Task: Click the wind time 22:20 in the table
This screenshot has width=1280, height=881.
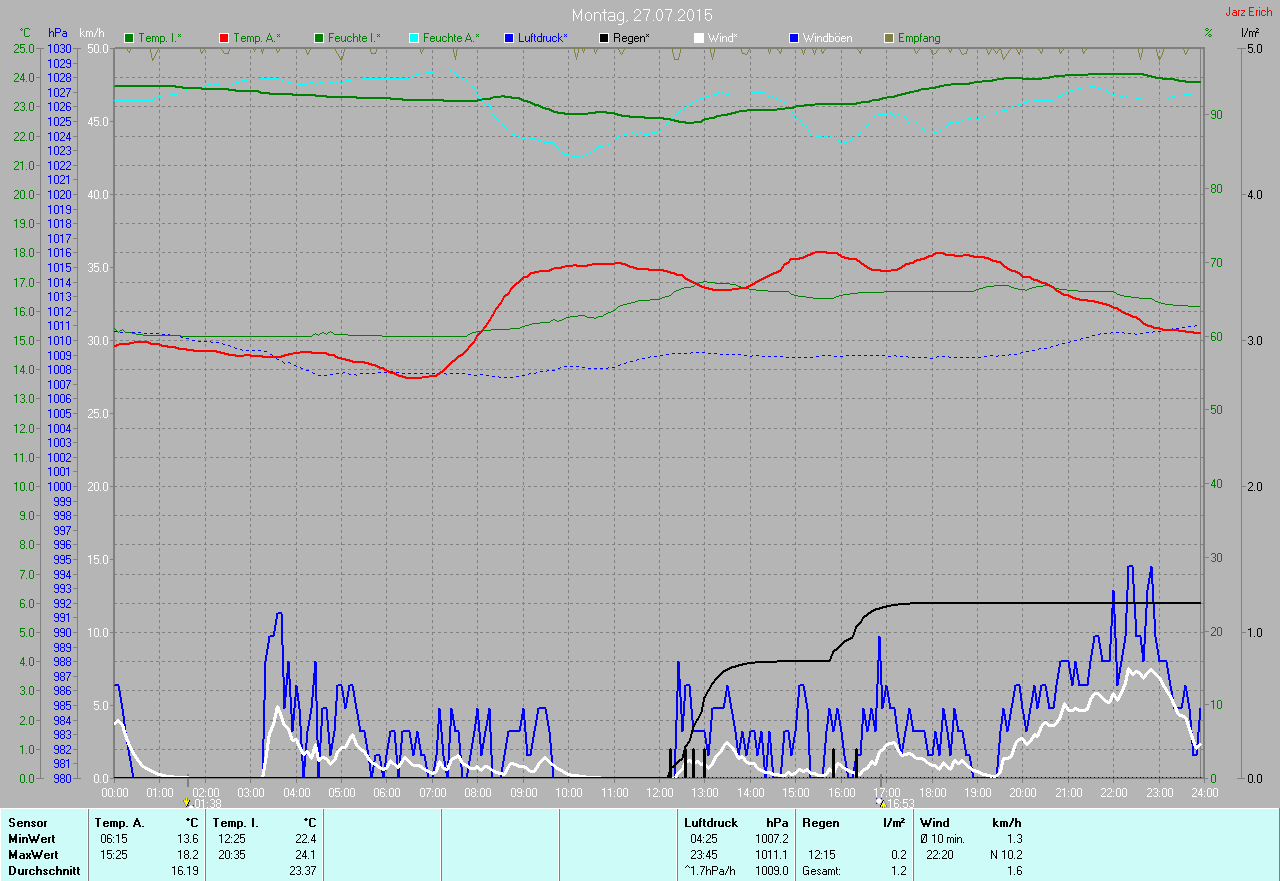Action: pyautogui.click(x=940, y=855)
